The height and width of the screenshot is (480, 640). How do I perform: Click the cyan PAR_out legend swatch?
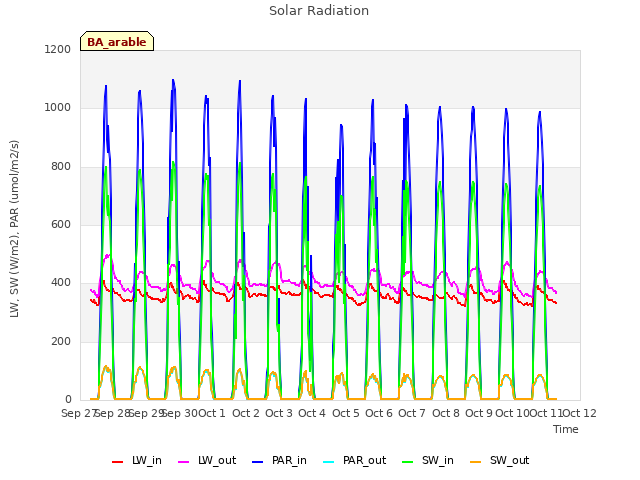pyautogui.click(x=329, y=462)
